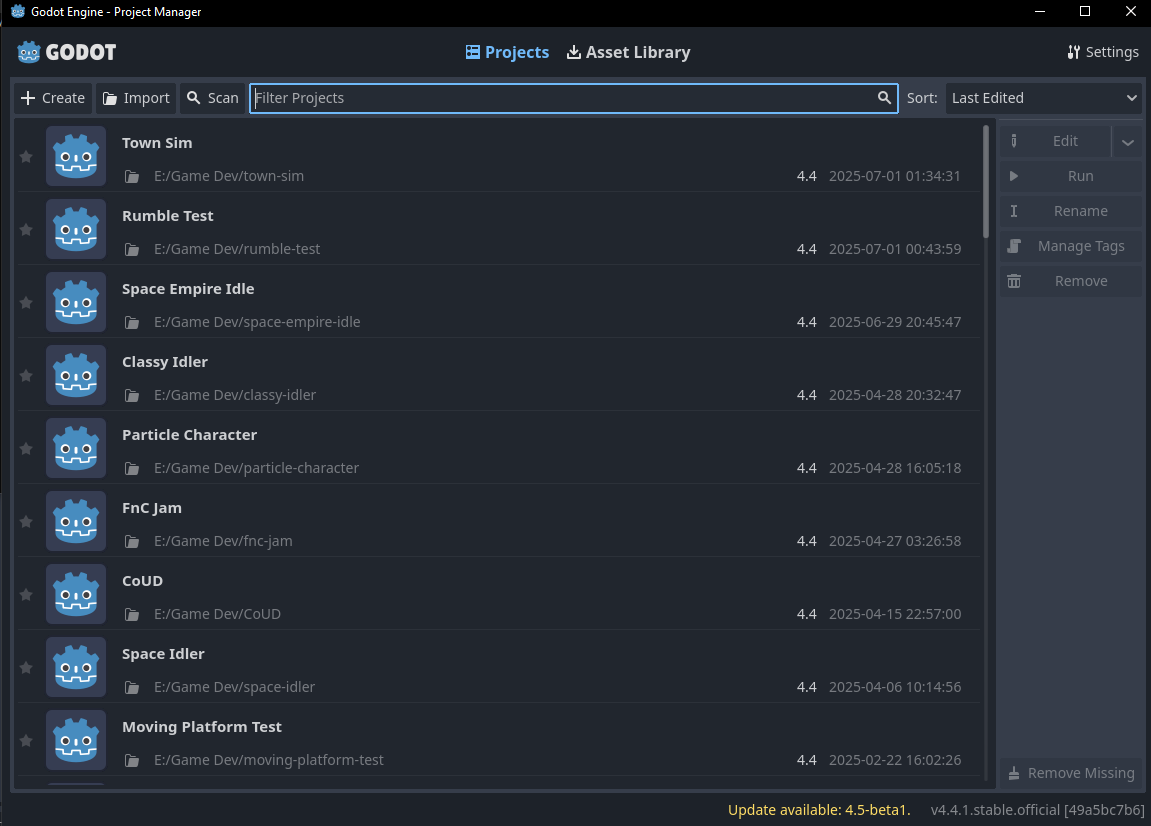The height and width of the screenshot is (826, 1151).
Task: Open the Update available 4.5-beta1 link
Action: (819, 810)
